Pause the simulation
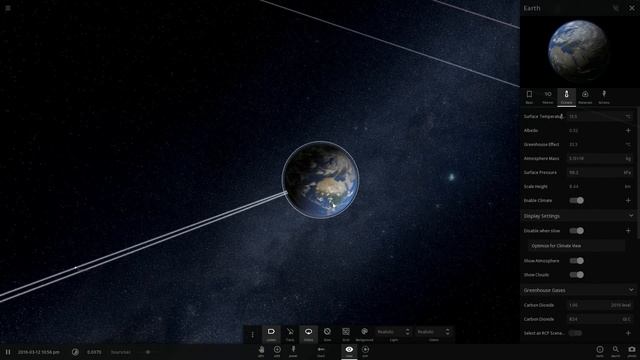The width and height of the screenshot is (640, 360). tap(8, 352)
